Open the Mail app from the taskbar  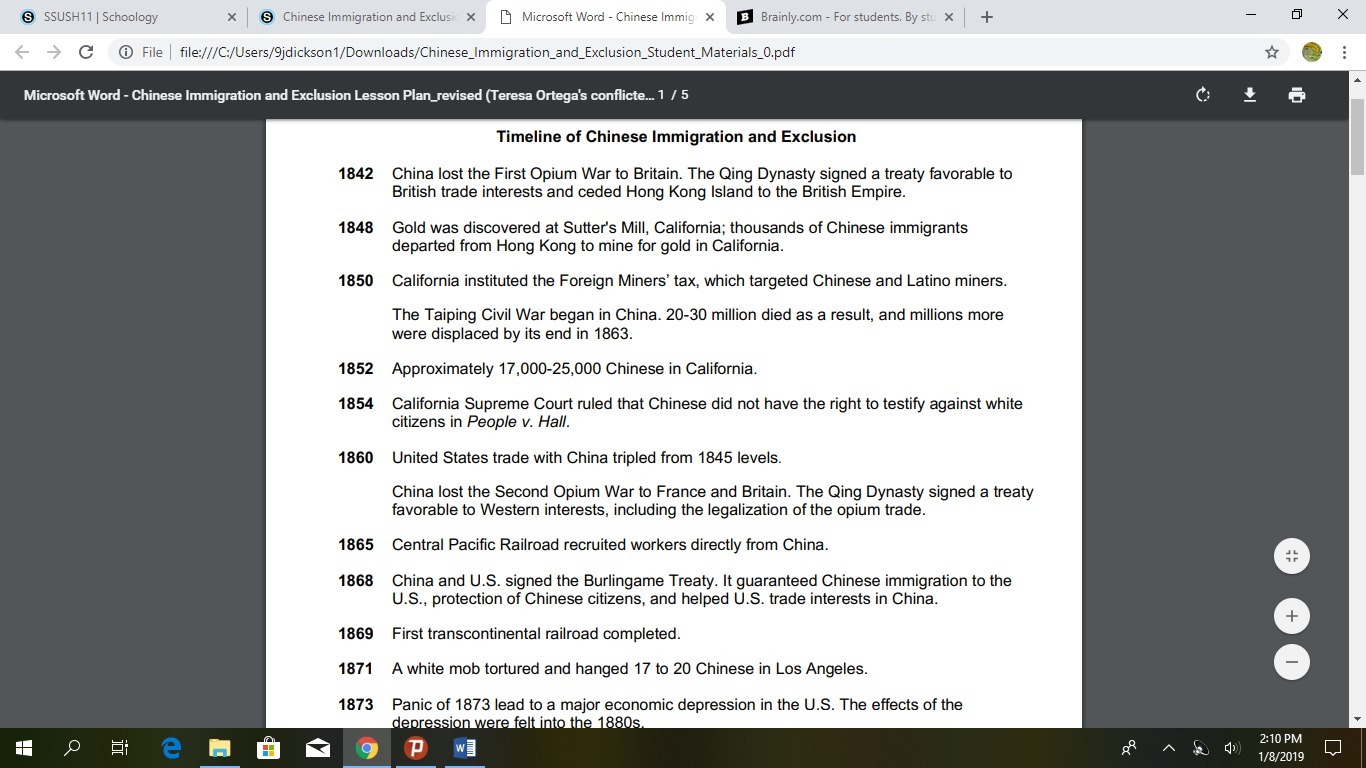pyautogui.click(x=317, y=748)
